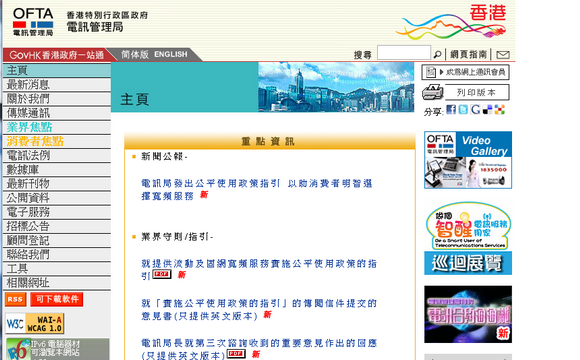Screen dimensions: 580x360
Task: Click the Hong Kong dragon brand logo
Action: coord(451,22)
